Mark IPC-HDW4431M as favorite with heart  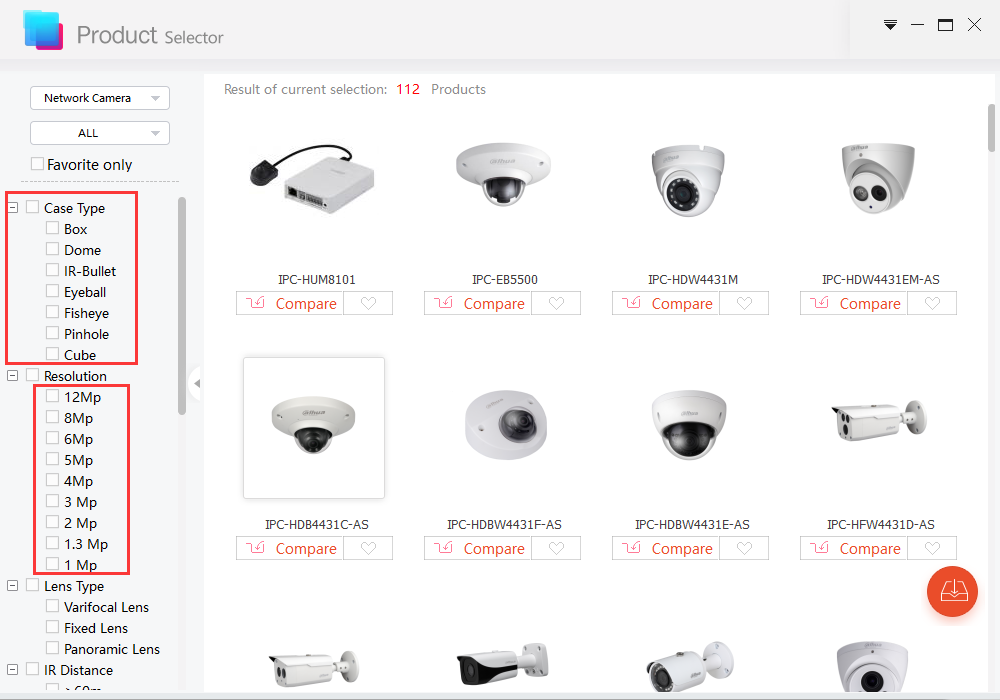(744, 303)
